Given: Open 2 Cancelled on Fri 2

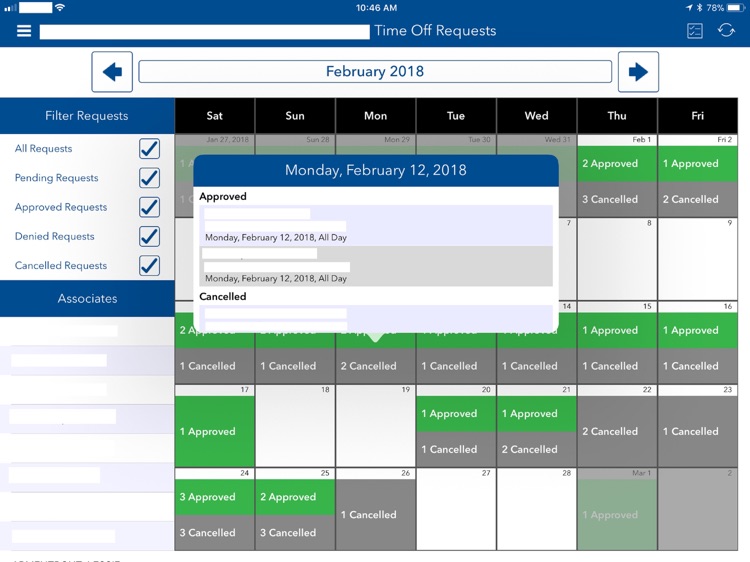Looking at the screenshot, I should point(698,199).
